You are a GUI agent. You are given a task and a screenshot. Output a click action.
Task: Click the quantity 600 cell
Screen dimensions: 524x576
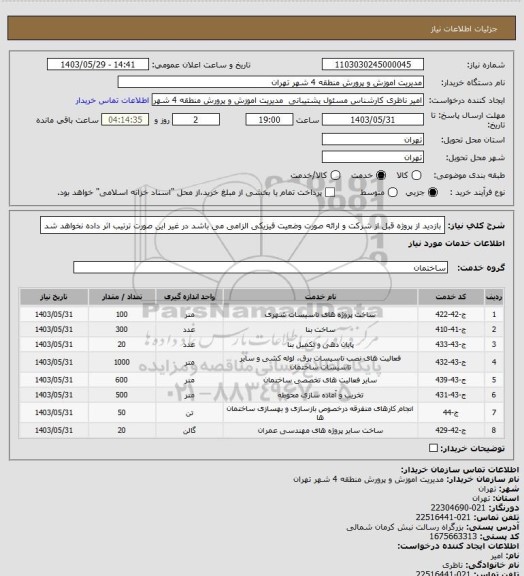tap(122, 380)
